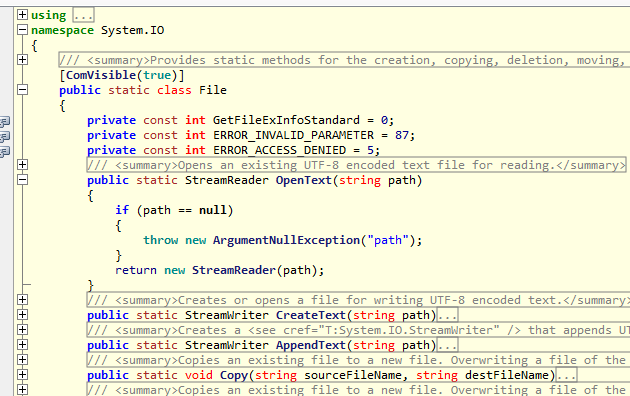The image size is (630, 396).
Task: Click the collapsed 'Creates or opens a file' comment
Action: click(358, 300)
